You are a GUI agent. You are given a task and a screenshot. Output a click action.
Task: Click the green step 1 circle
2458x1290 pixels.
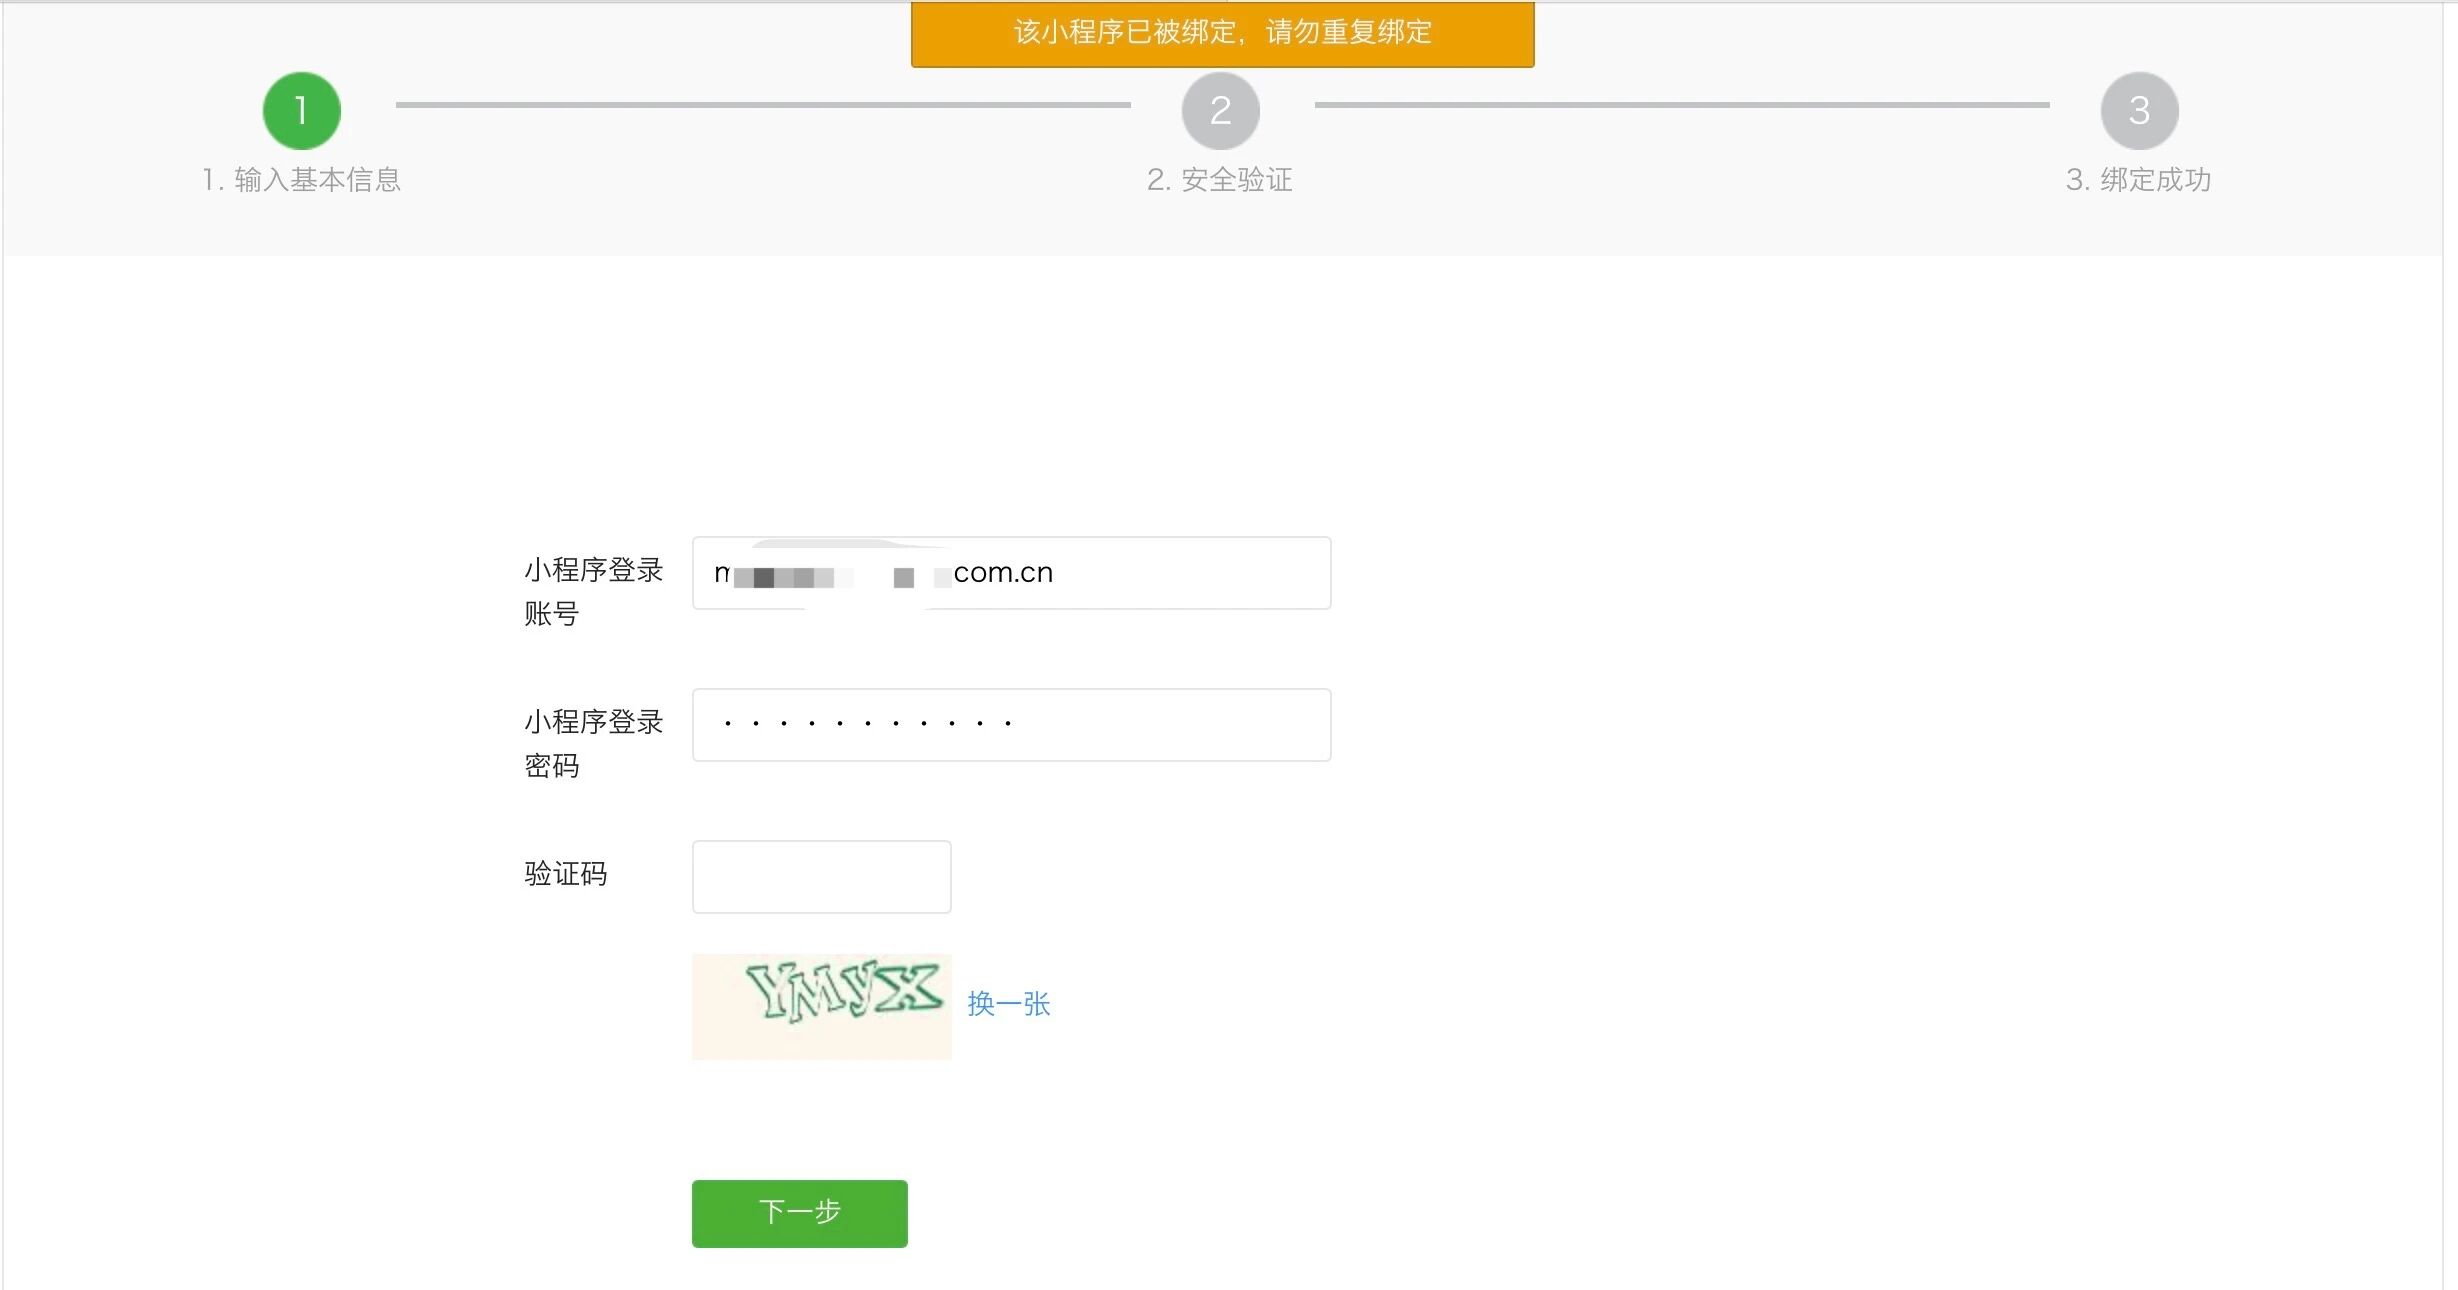click(301, 110)
